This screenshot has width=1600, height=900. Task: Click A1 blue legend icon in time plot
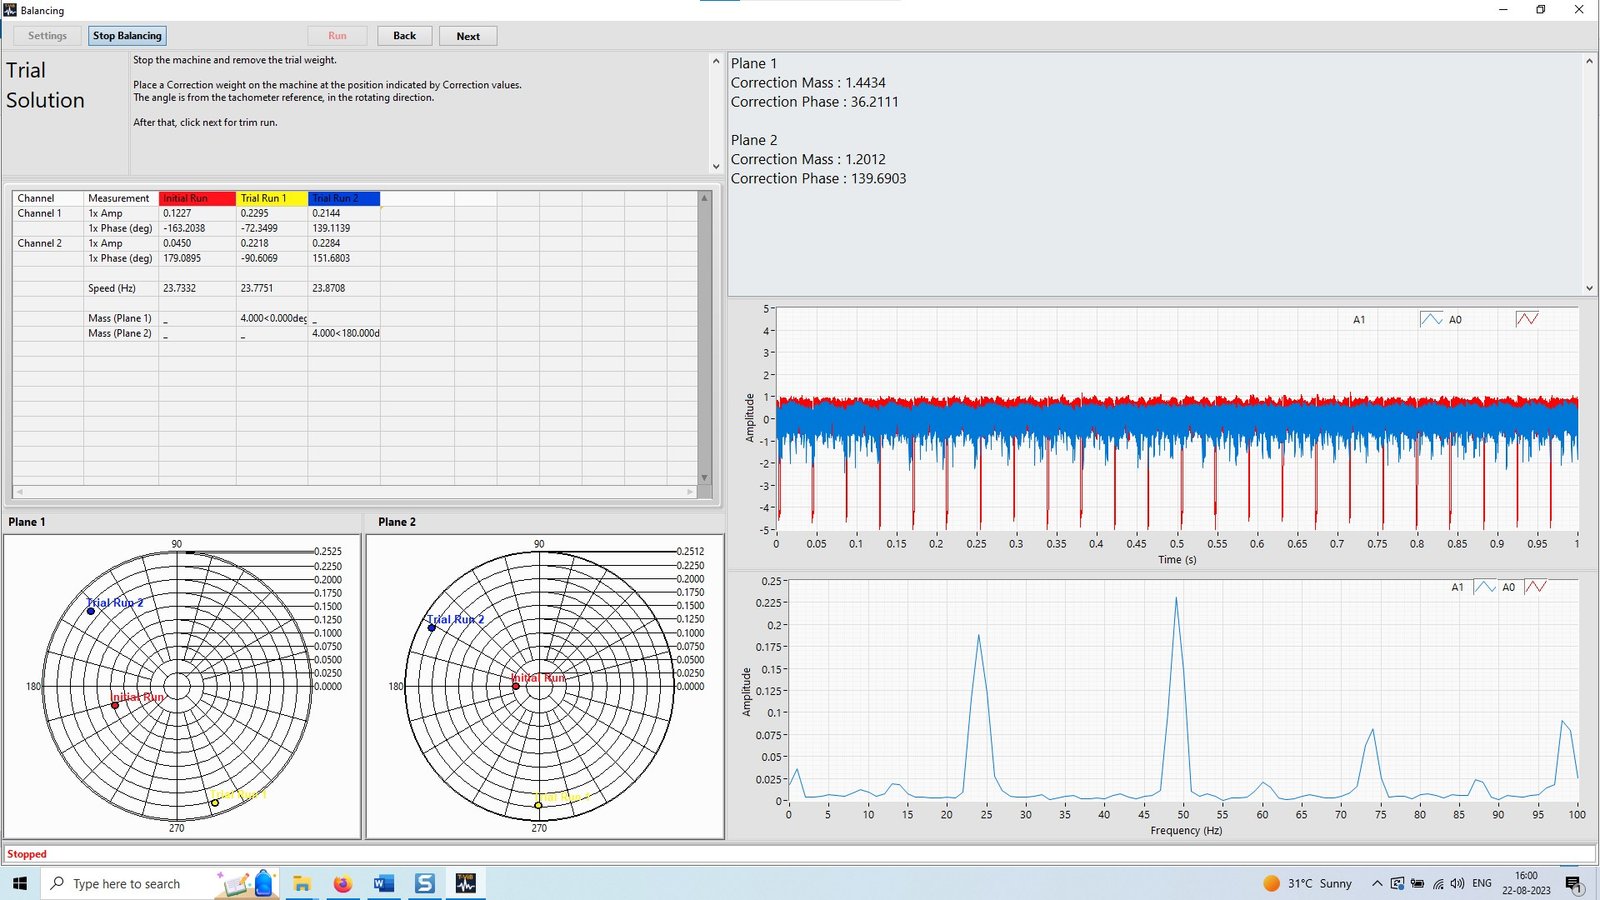pyautogui.click(x=1431, y=320)
